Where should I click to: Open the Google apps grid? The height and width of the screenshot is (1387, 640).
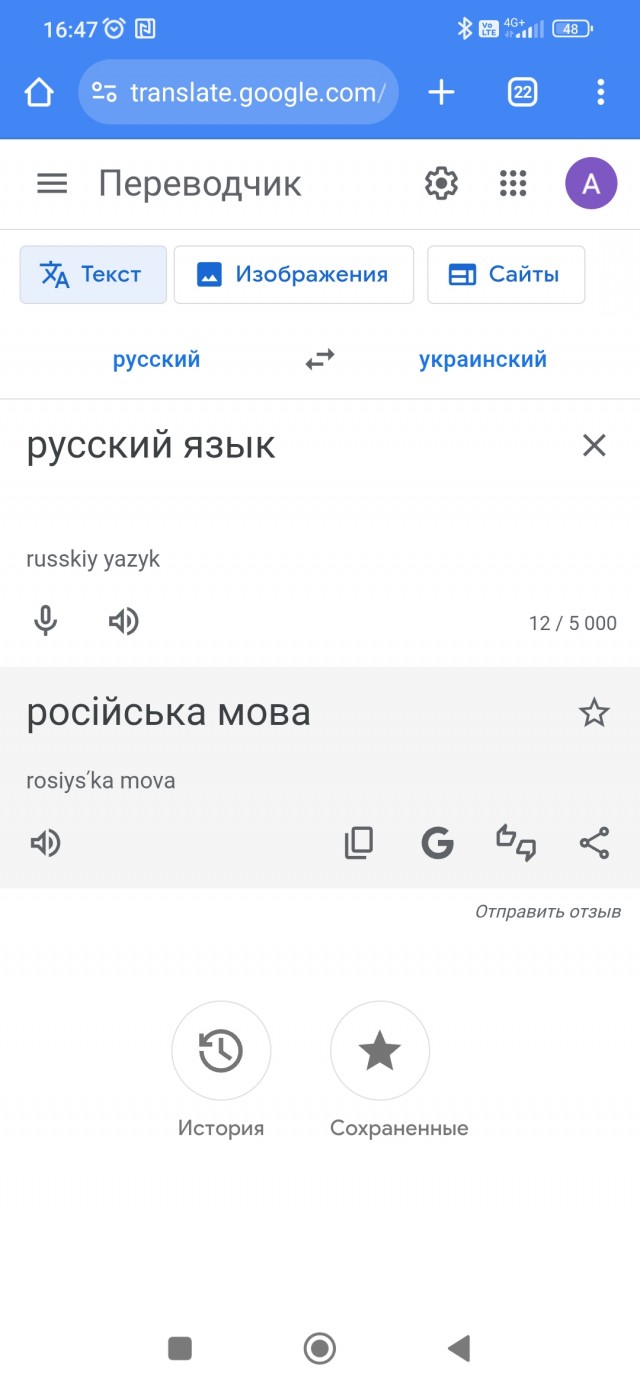click(x=512, y=183)
